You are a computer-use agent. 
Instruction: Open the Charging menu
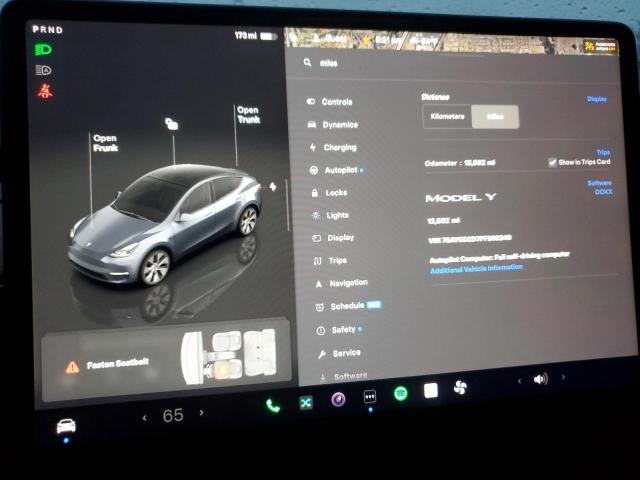[x=333, y=147]
